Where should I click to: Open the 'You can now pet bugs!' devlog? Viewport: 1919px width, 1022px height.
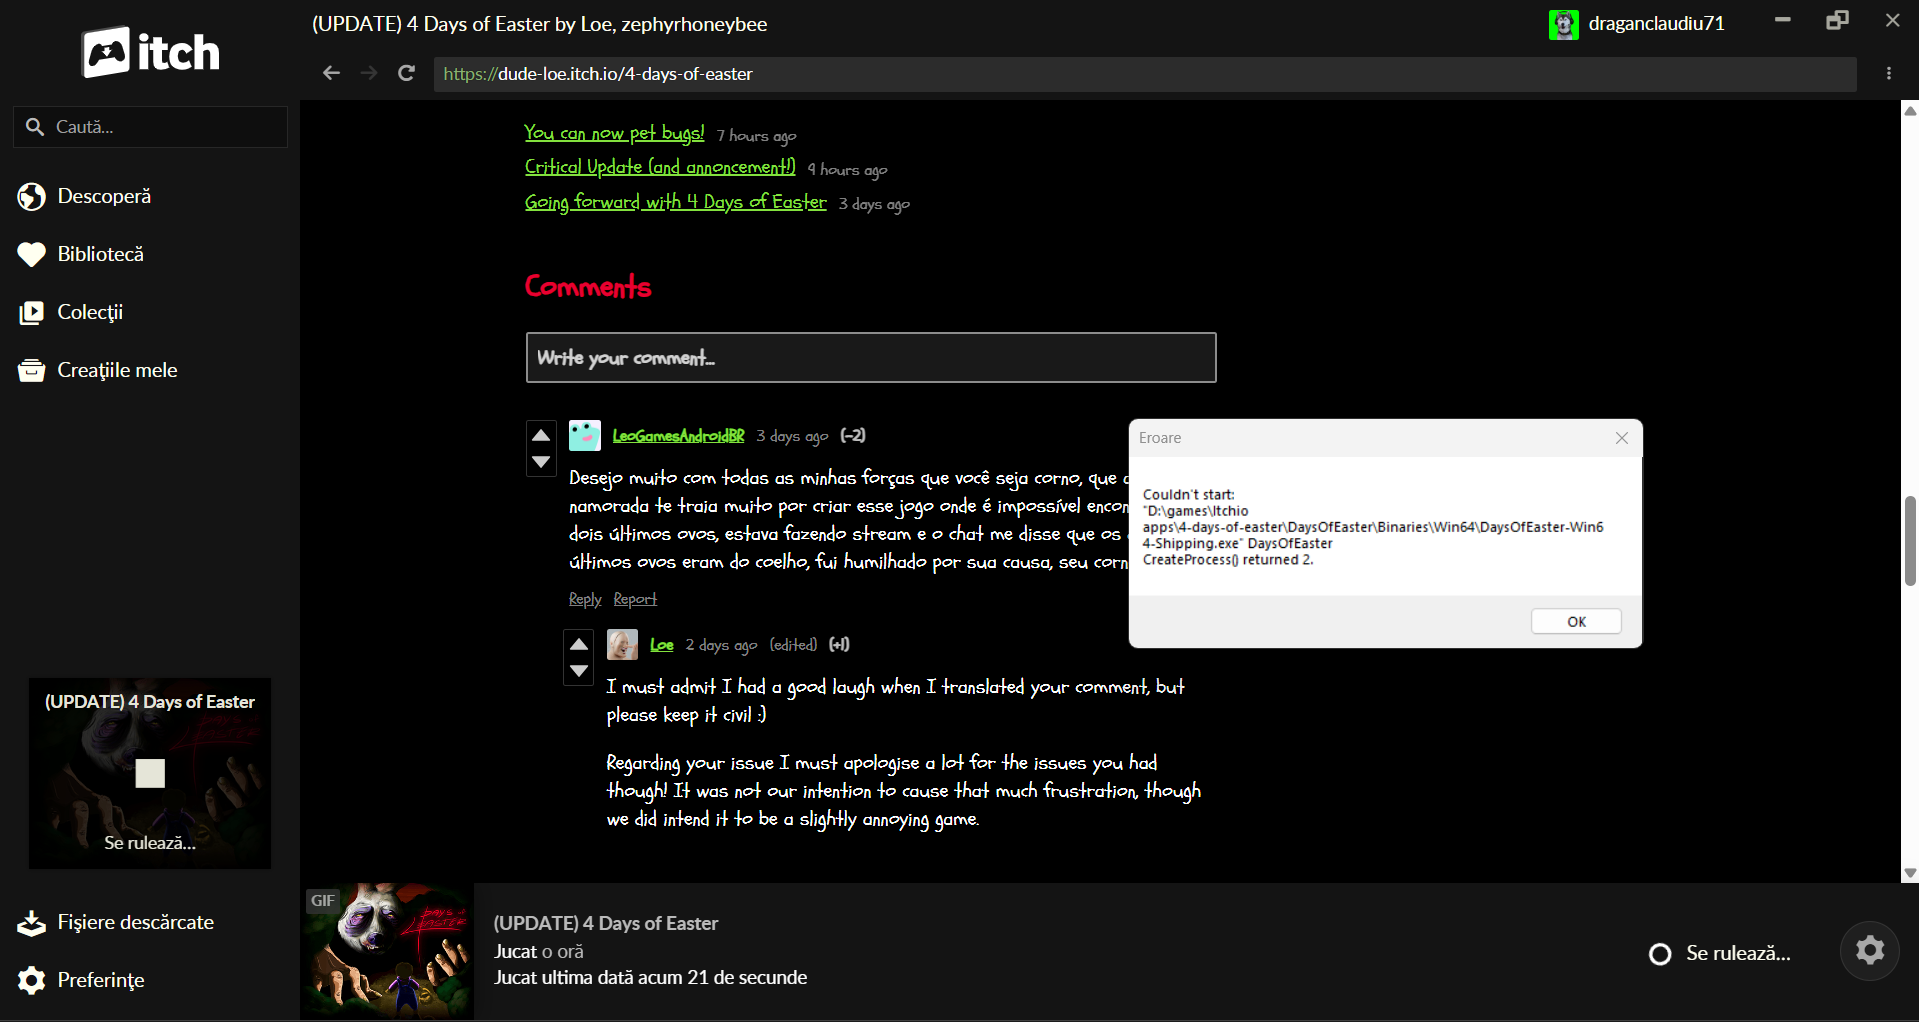614,133
